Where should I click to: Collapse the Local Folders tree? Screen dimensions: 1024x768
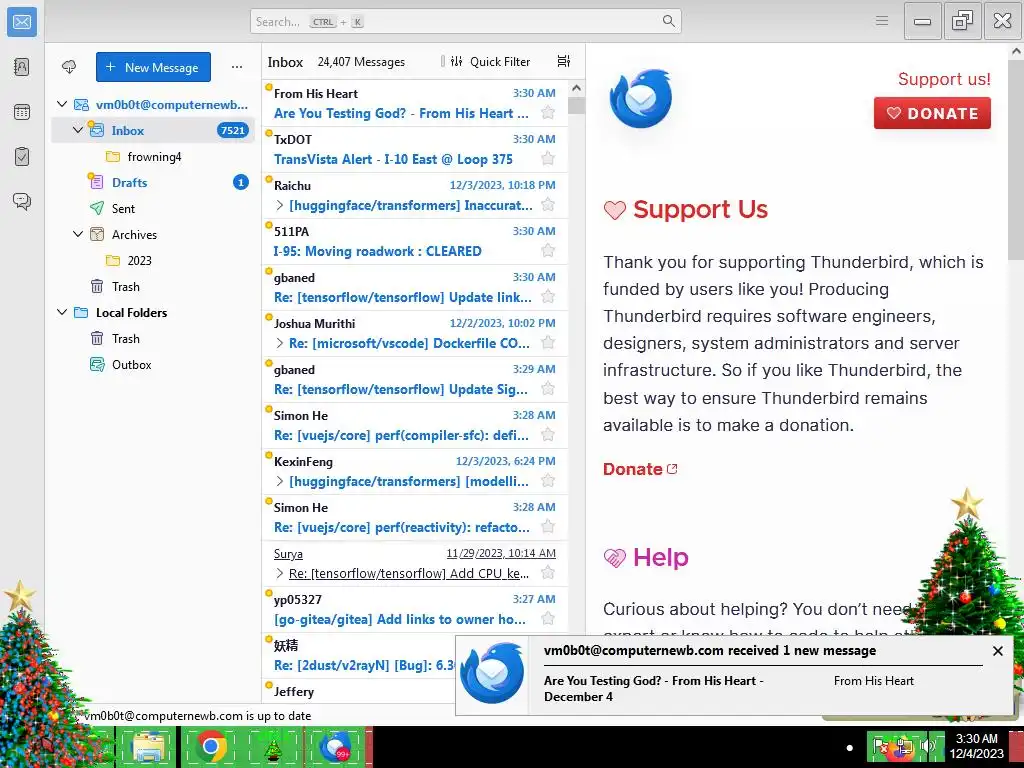click(62, 312)
